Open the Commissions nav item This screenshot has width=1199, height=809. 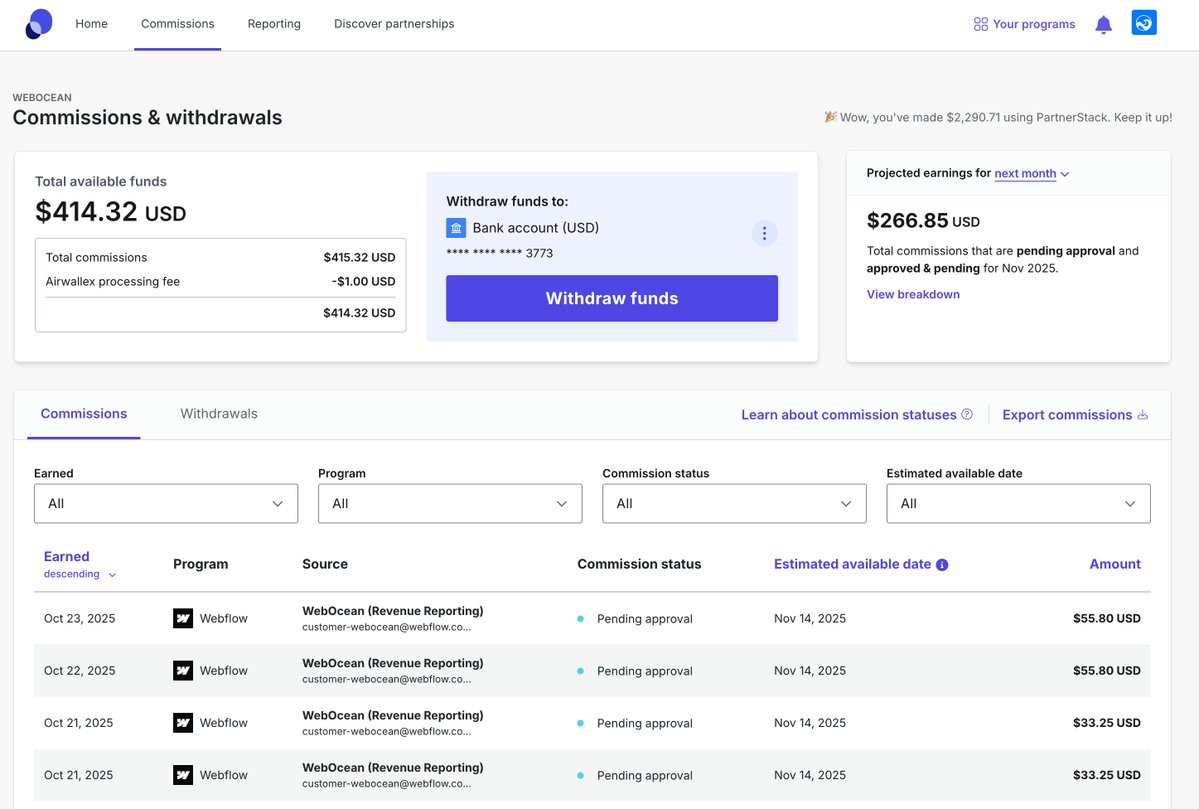[x=177, y=24]
